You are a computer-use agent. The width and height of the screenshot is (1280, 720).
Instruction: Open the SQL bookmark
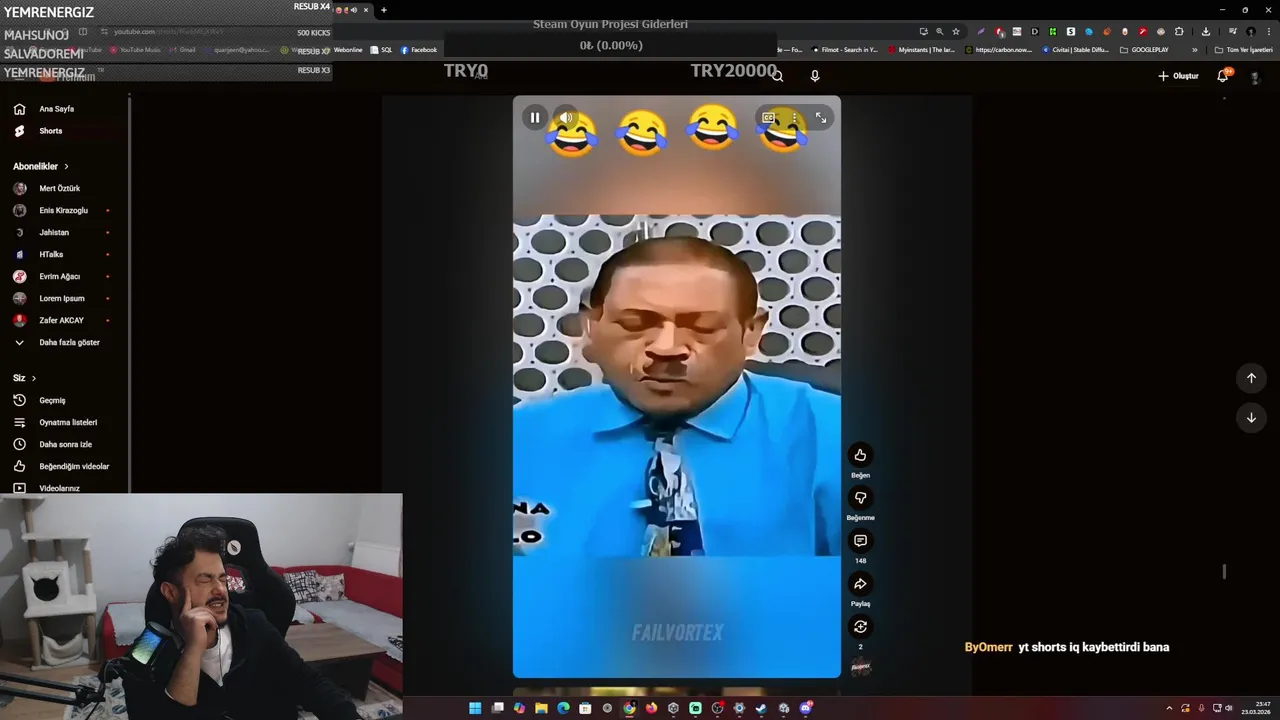click(x=381, y=50)
